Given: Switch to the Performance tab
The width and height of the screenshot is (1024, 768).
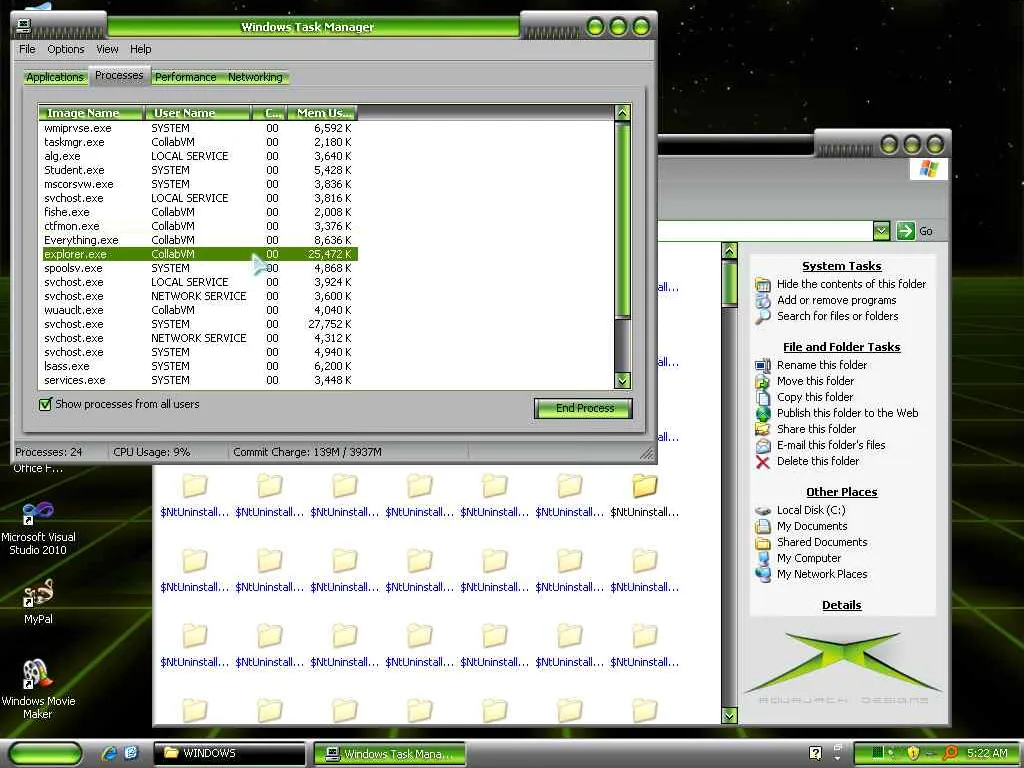Looking at the screenshot, I should [185, 77].
